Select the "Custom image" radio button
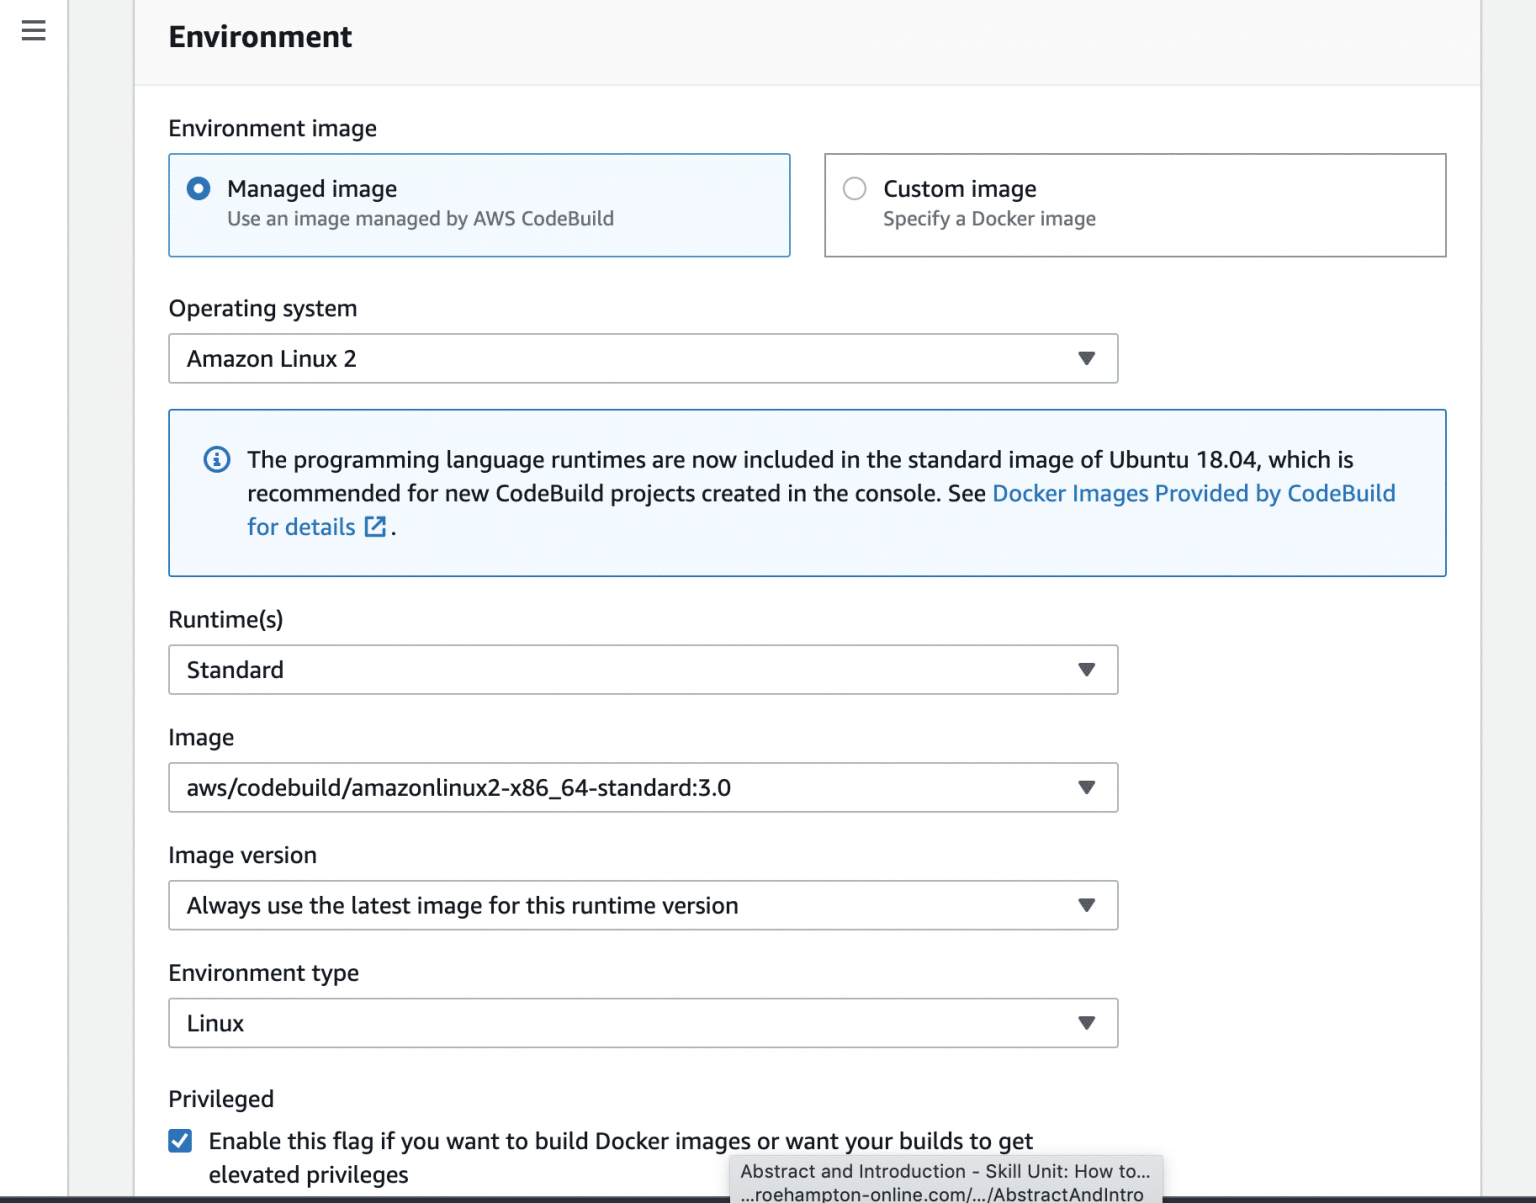 click(x=854, y=188)
